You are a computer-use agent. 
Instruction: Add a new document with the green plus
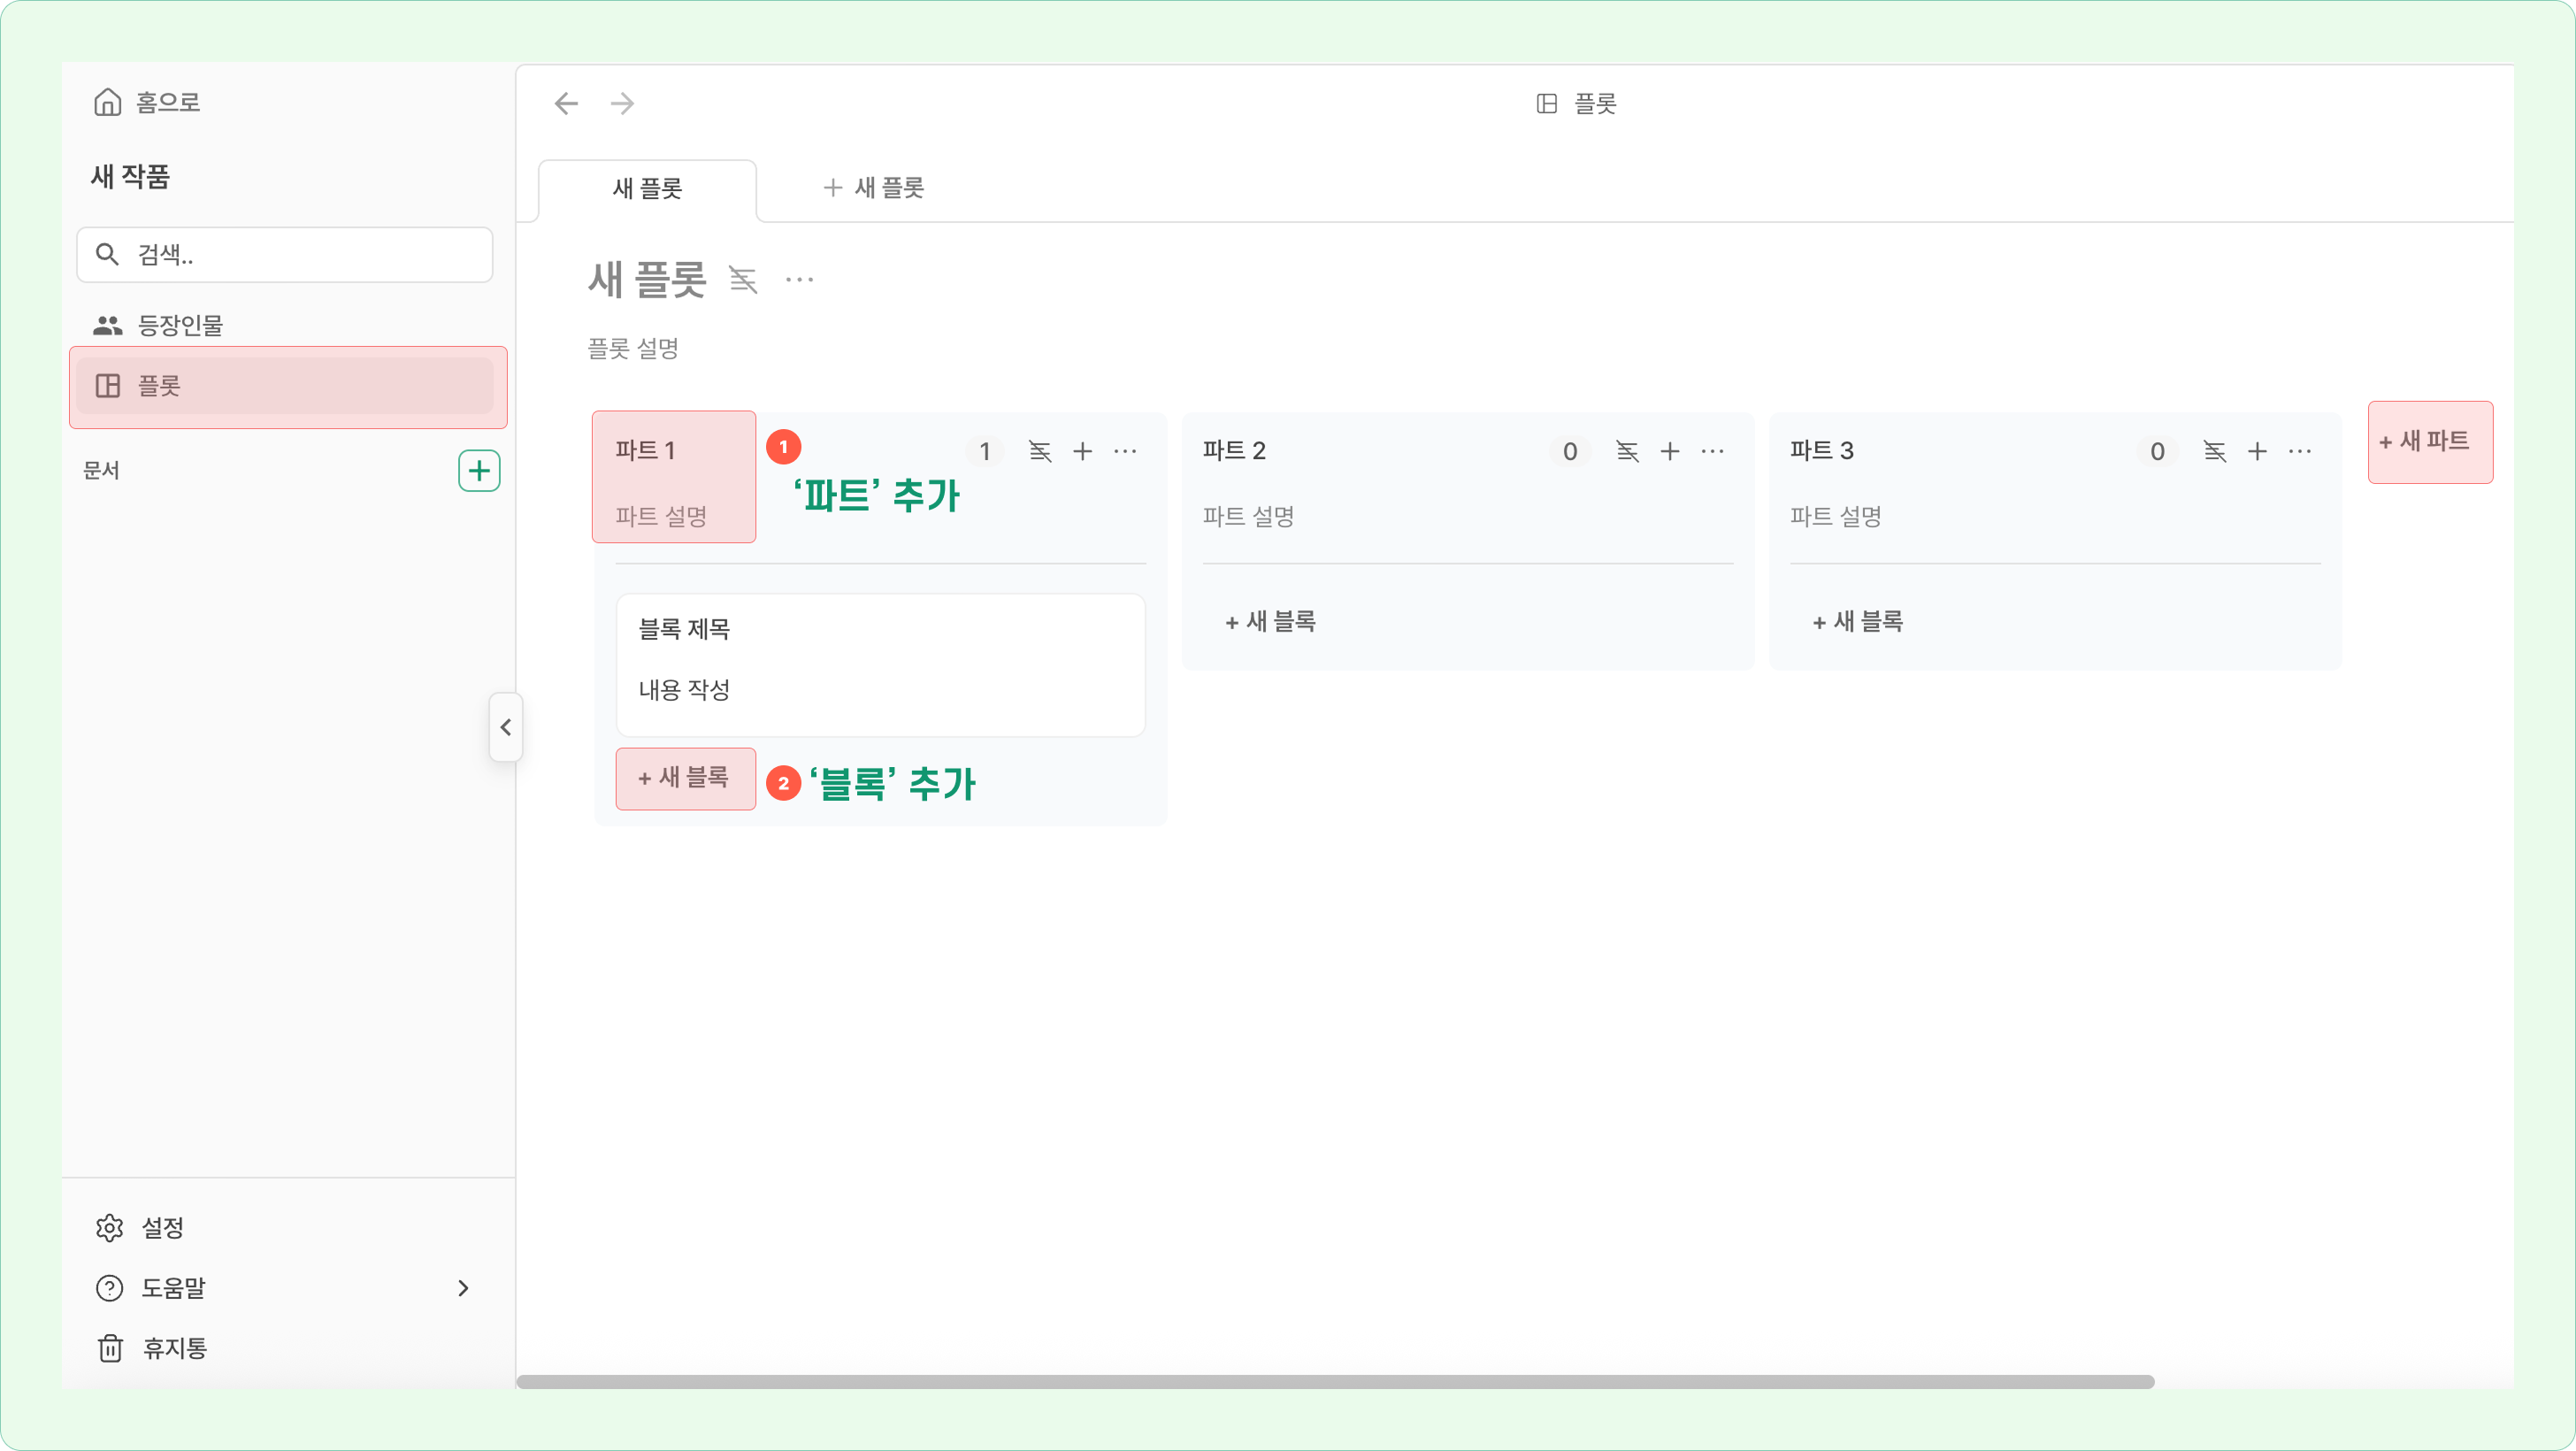(479, 471)
